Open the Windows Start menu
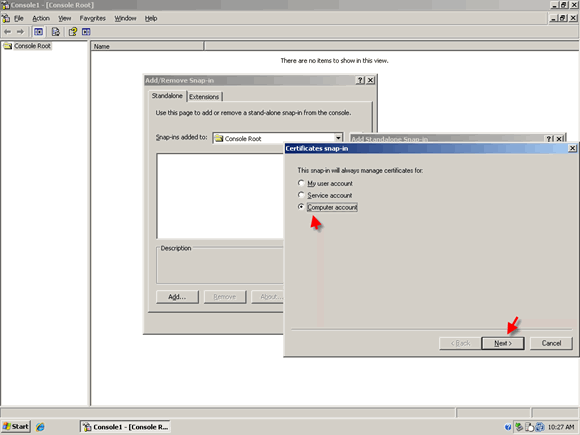 click(16, 426)
